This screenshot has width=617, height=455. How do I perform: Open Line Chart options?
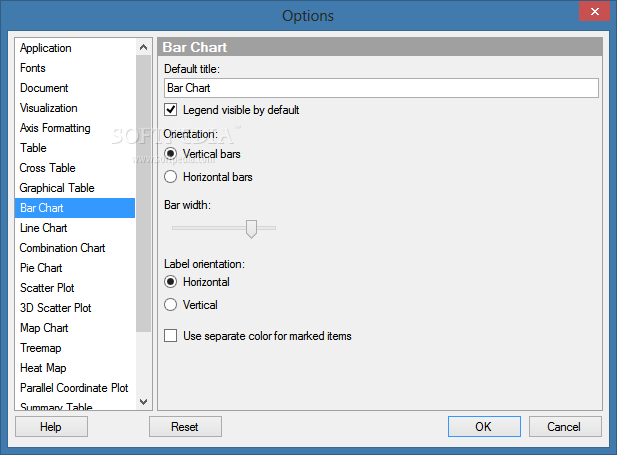[75, 228]
